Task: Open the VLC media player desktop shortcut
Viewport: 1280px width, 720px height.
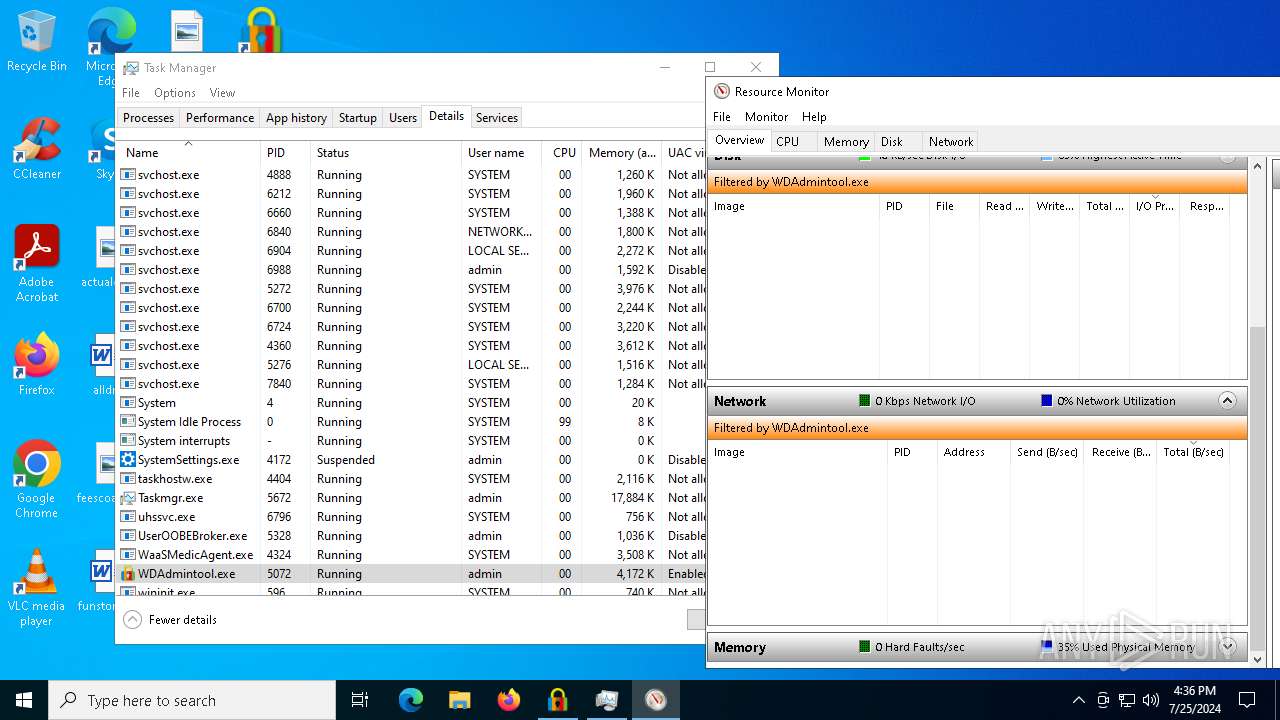Action: [36, 588]
